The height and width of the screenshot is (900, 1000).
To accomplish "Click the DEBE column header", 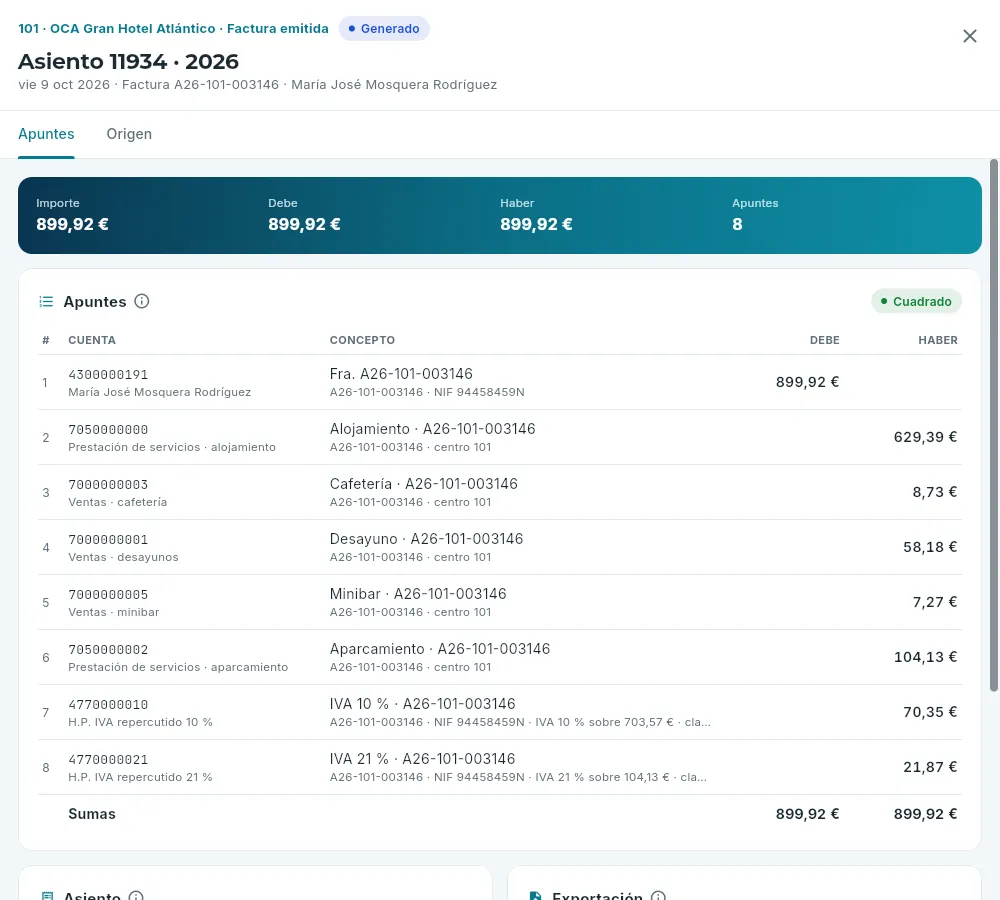I will point(824,340).
